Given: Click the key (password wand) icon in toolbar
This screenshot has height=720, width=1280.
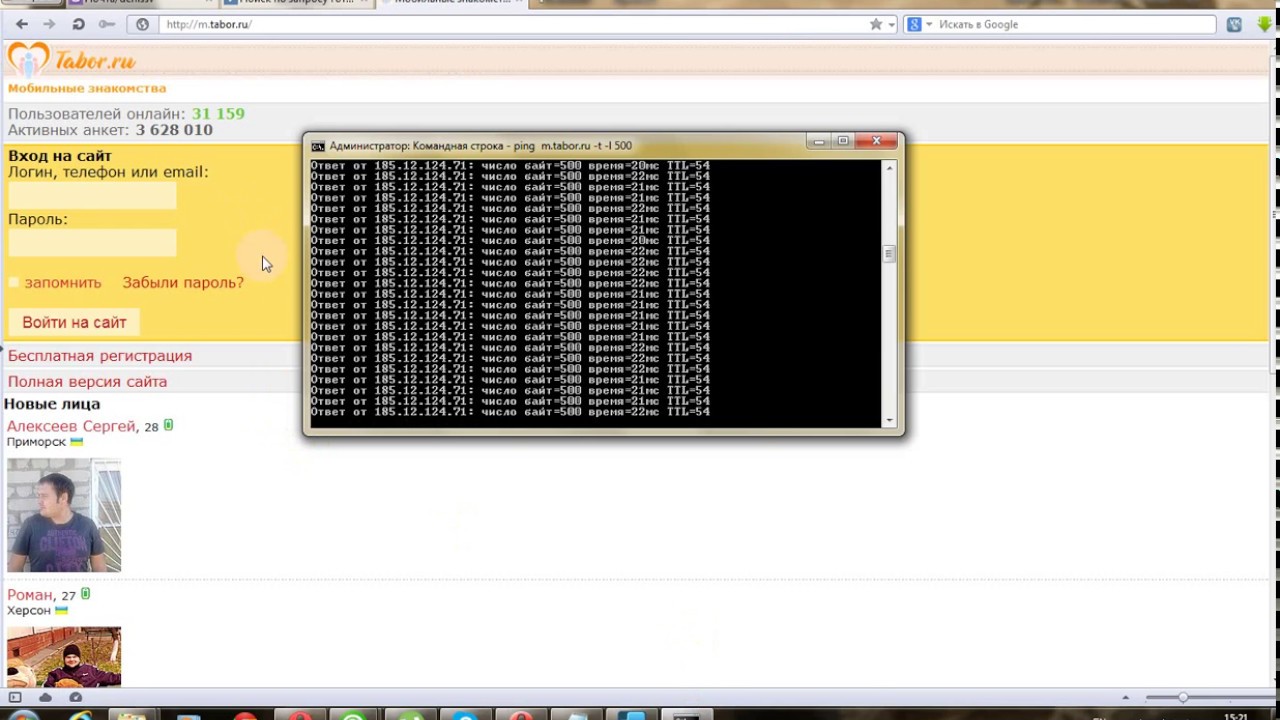Looking at the screenshot, I should click(107, 24).
